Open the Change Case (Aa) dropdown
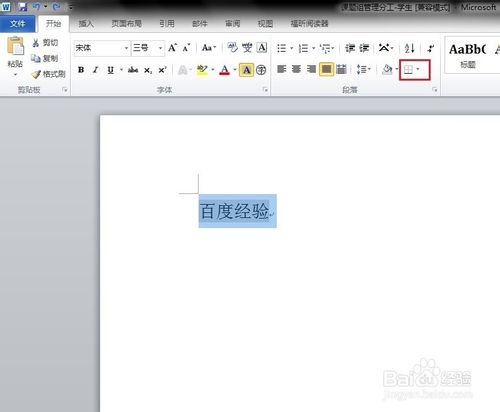The image size is (500, 412). [x=209, y=48]
